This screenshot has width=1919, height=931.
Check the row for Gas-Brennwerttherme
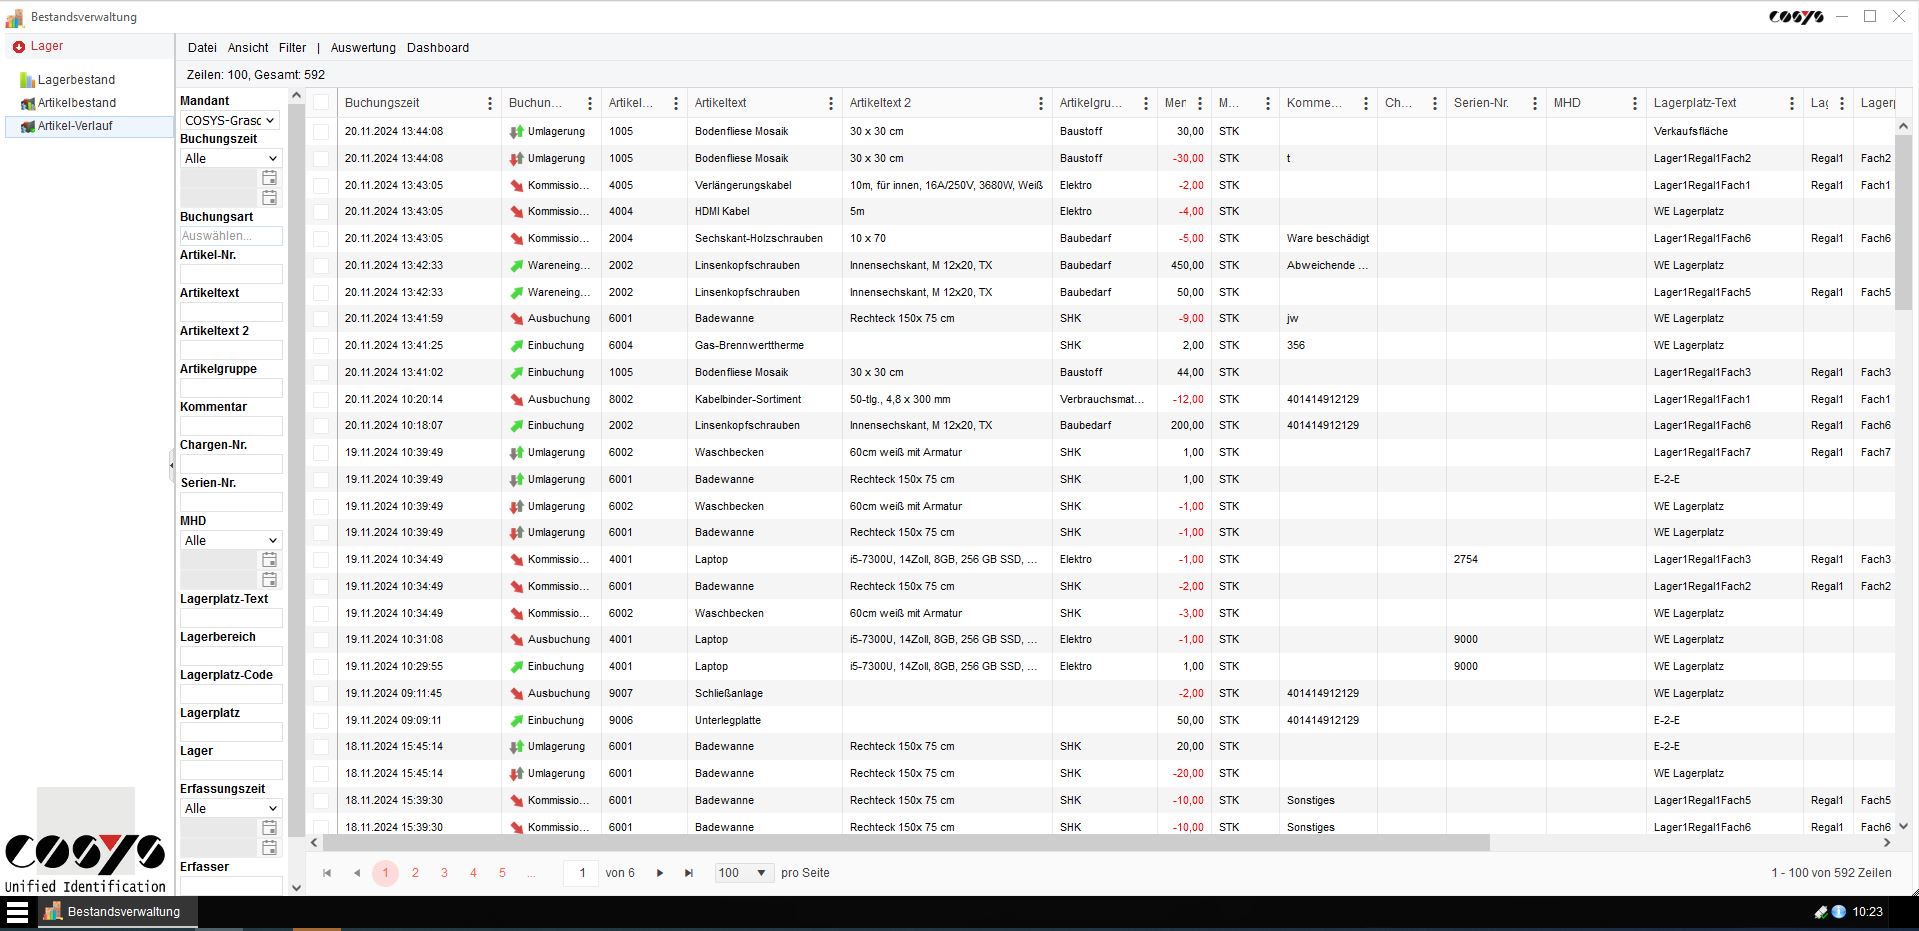point(321,346)
